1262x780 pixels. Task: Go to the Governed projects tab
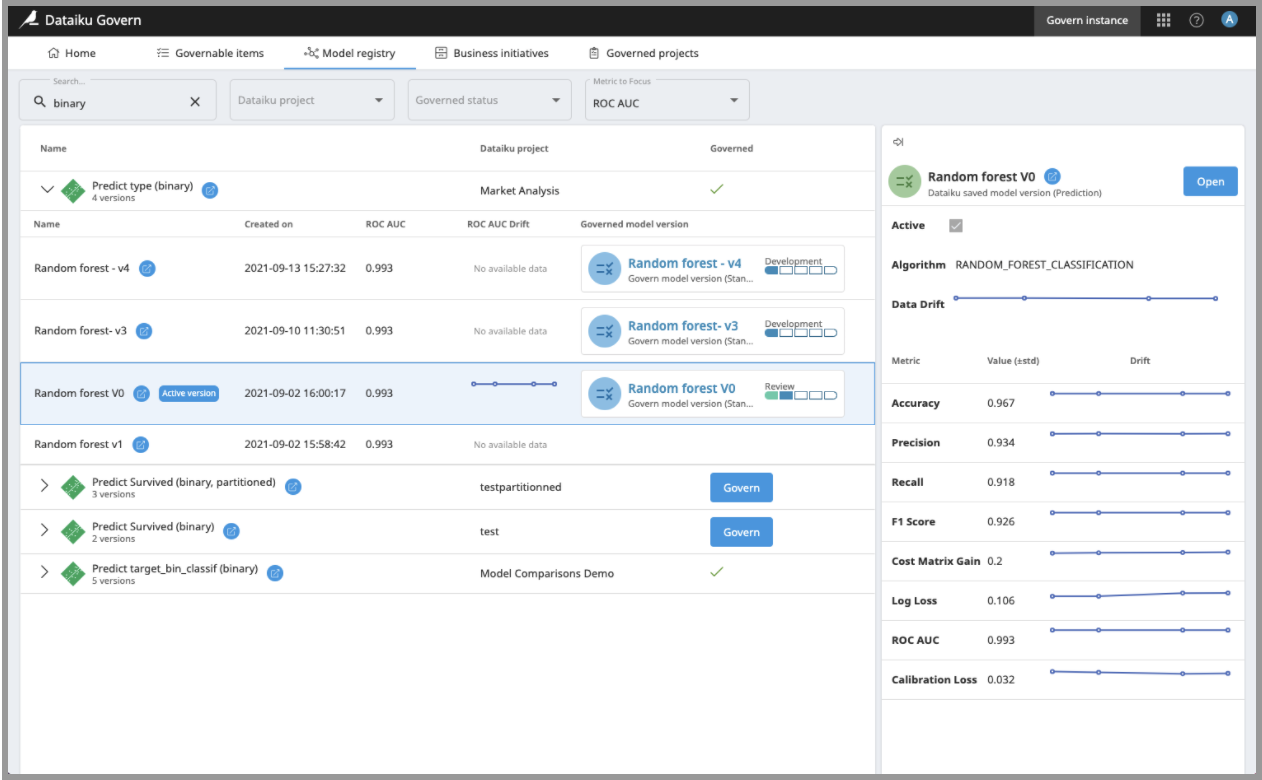643,53
